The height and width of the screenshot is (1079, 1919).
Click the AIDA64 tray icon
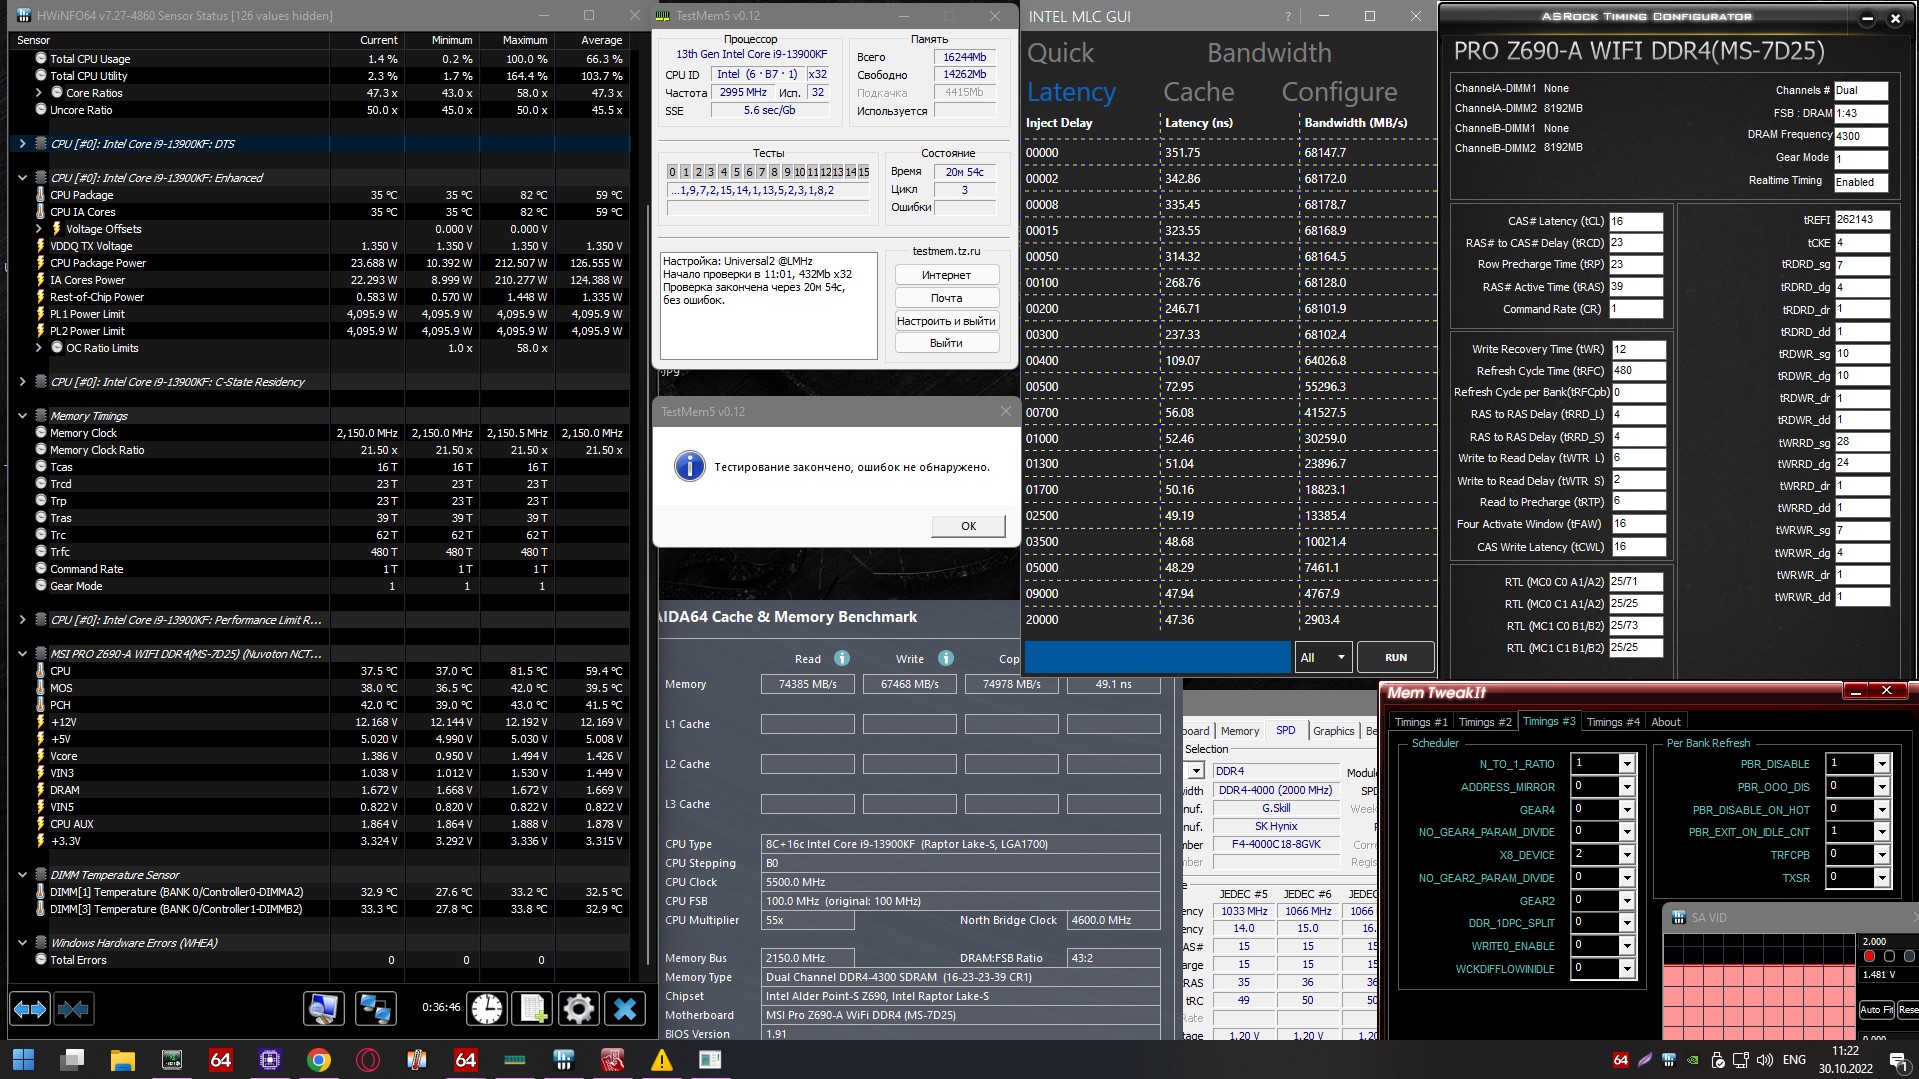click(x=1621, y=1060)
